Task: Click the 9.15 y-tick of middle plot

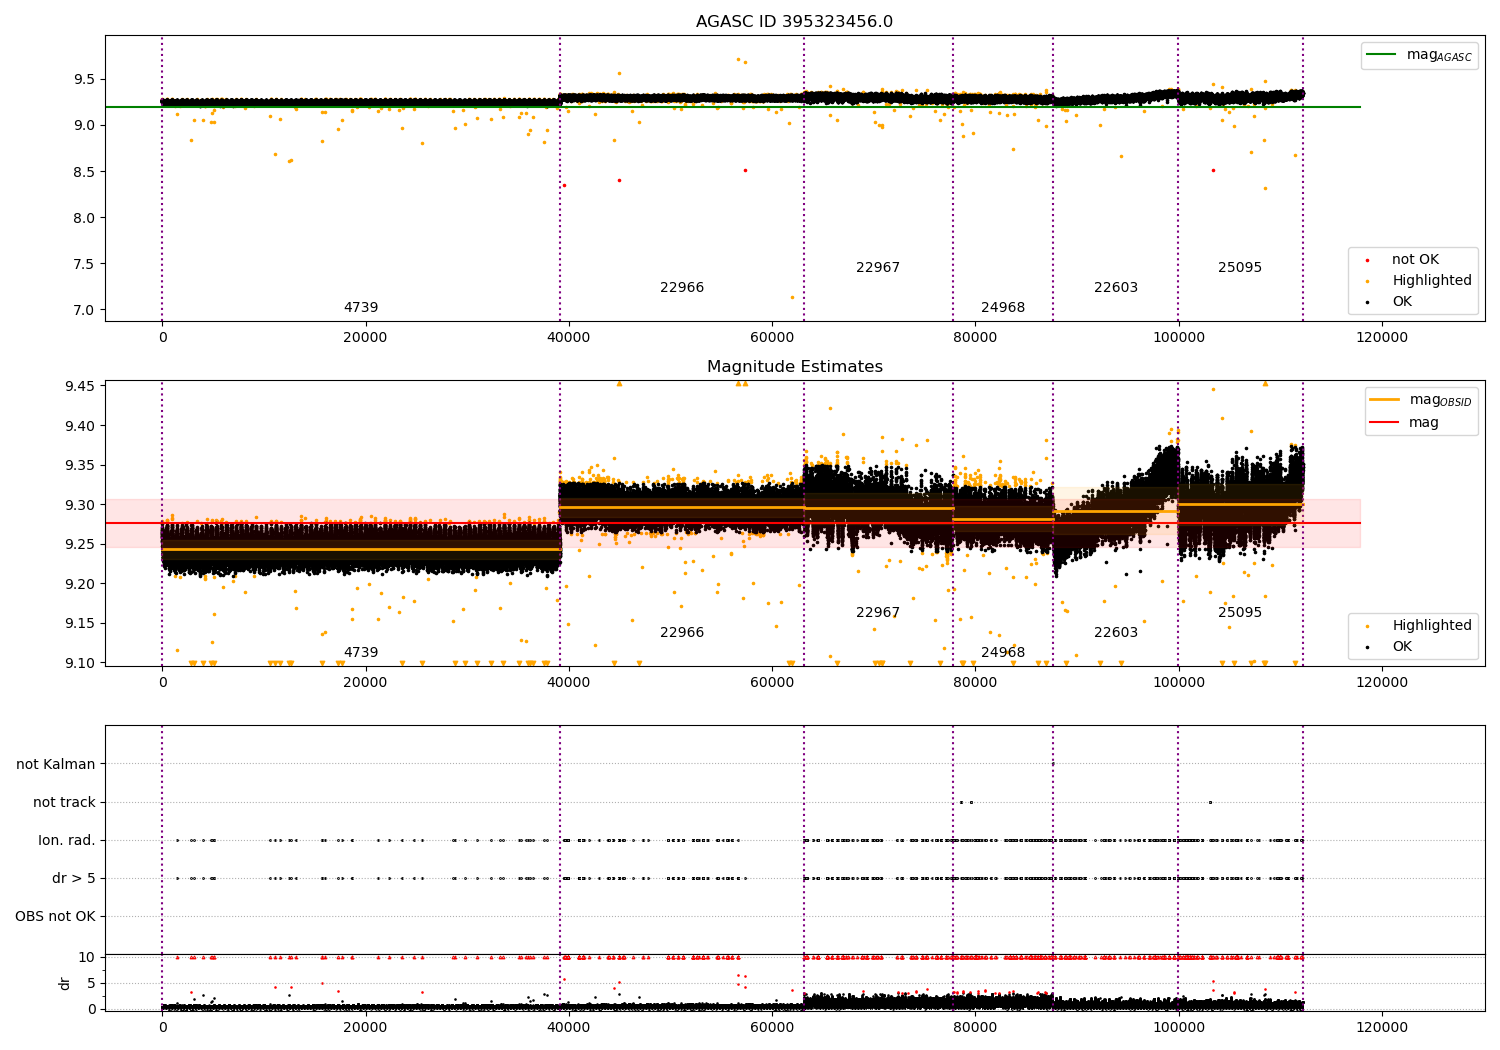Action: (81, 623)
